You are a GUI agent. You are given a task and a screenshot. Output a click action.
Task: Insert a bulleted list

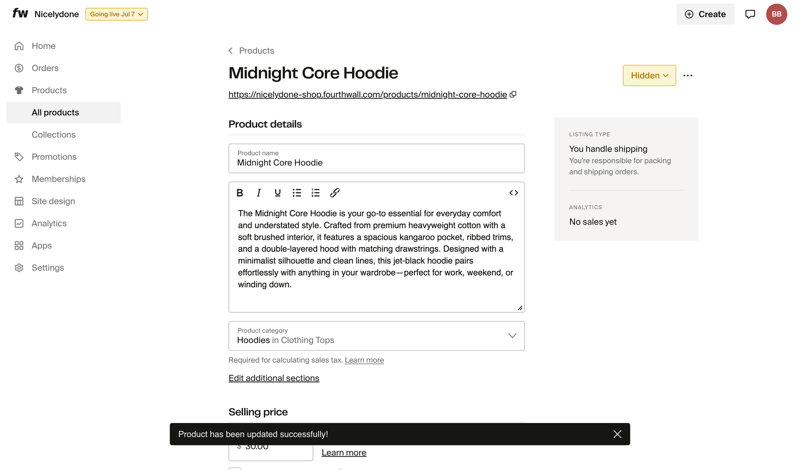[x=297, y=193]
